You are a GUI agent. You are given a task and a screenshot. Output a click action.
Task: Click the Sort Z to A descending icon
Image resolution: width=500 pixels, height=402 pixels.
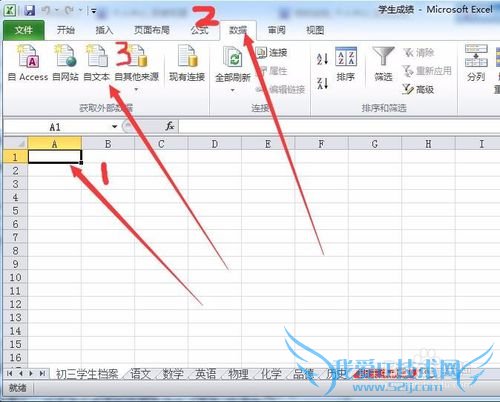[322, 83]
